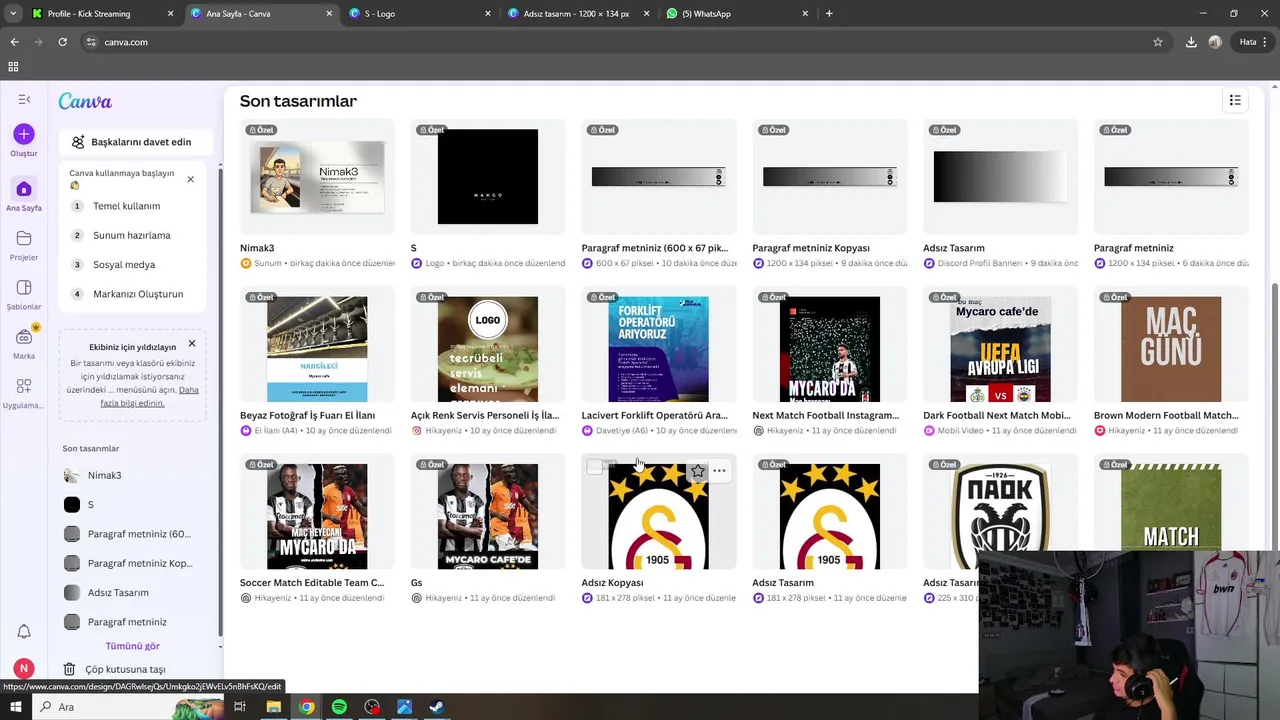Select checkbox on Adsız Kopyası thumbnail
This screenshot has height=720, width=1280.
click(595, 467)
